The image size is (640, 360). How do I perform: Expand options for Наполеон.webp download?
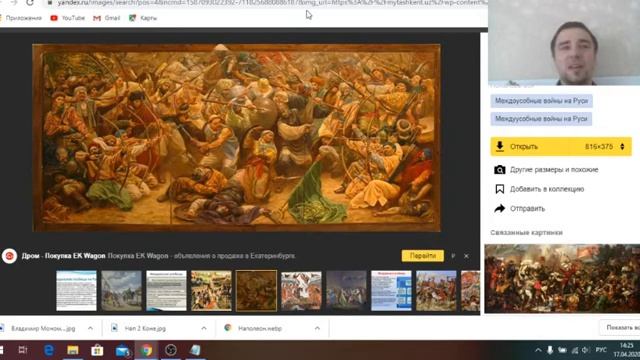[x=317, y=328]
